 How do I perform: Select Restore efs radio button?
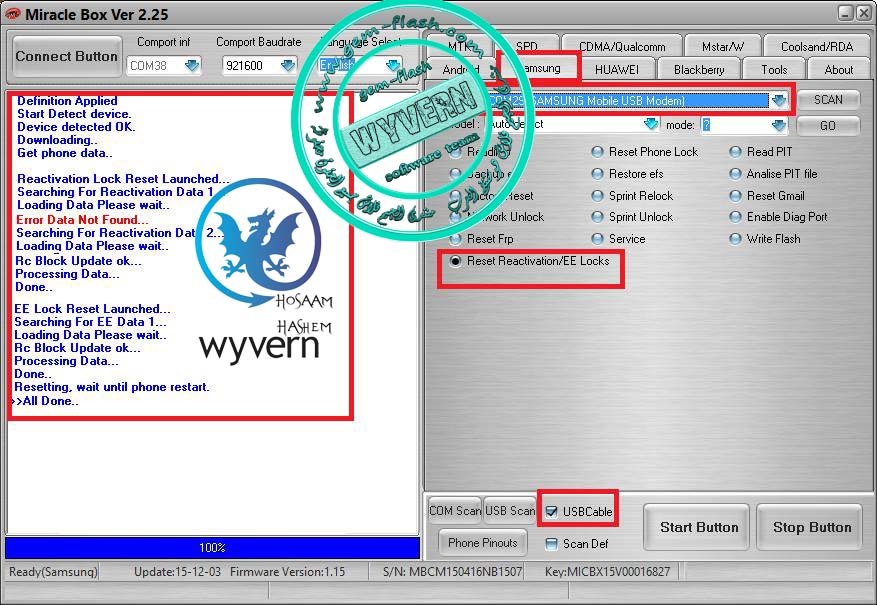pyautogui.click(x=598, y=174)
